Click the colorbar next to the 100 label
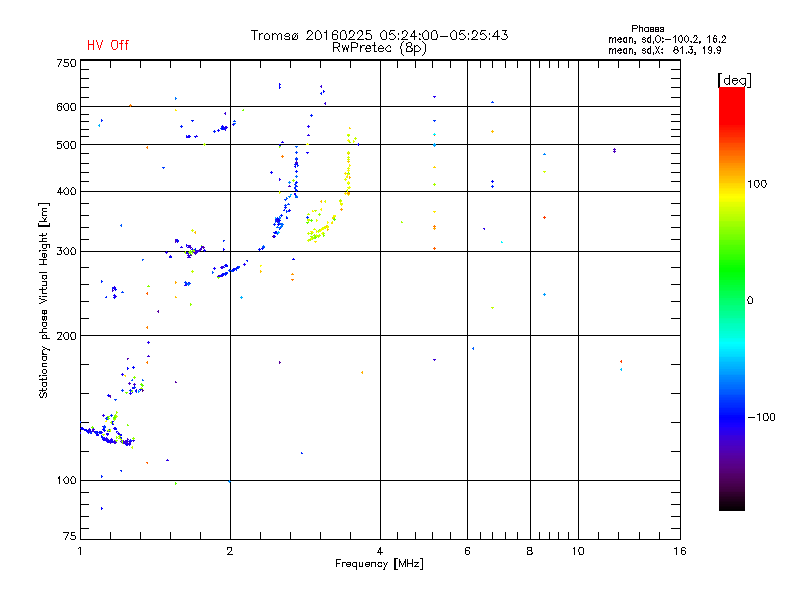 coord(732,184)
